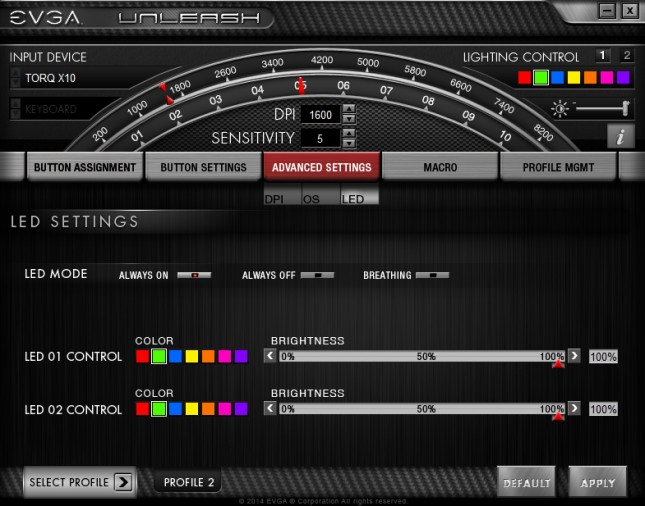Set LED 02 color to orange
This screenshot has height=506, width=645.
[x=208, y=409]
